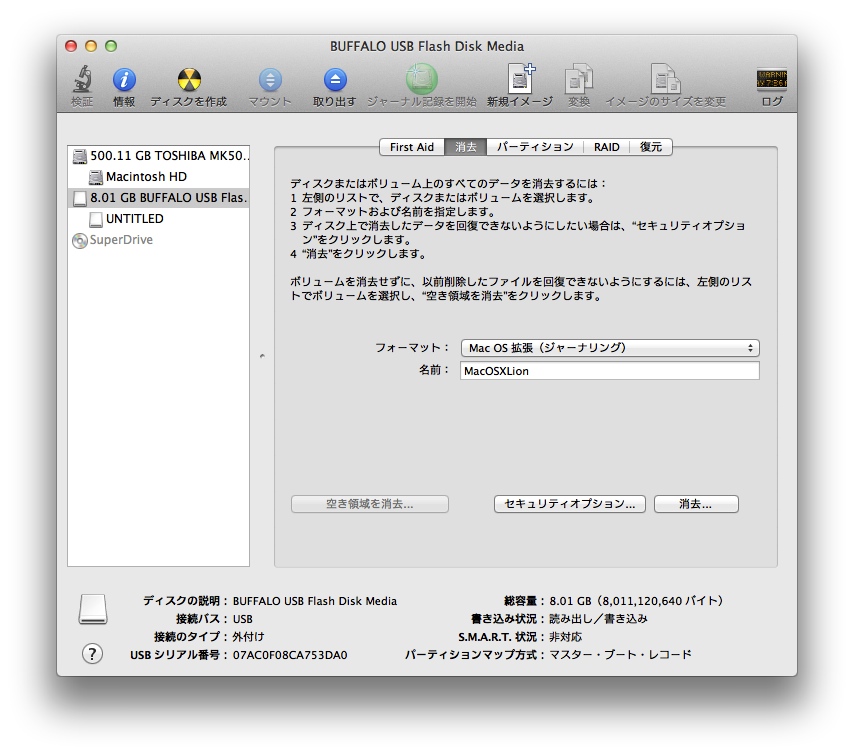The image size is (854, 755).
Task: Click the disk description BUFFALO USB Flash Disk Media
Action: (x=315, y=601)
